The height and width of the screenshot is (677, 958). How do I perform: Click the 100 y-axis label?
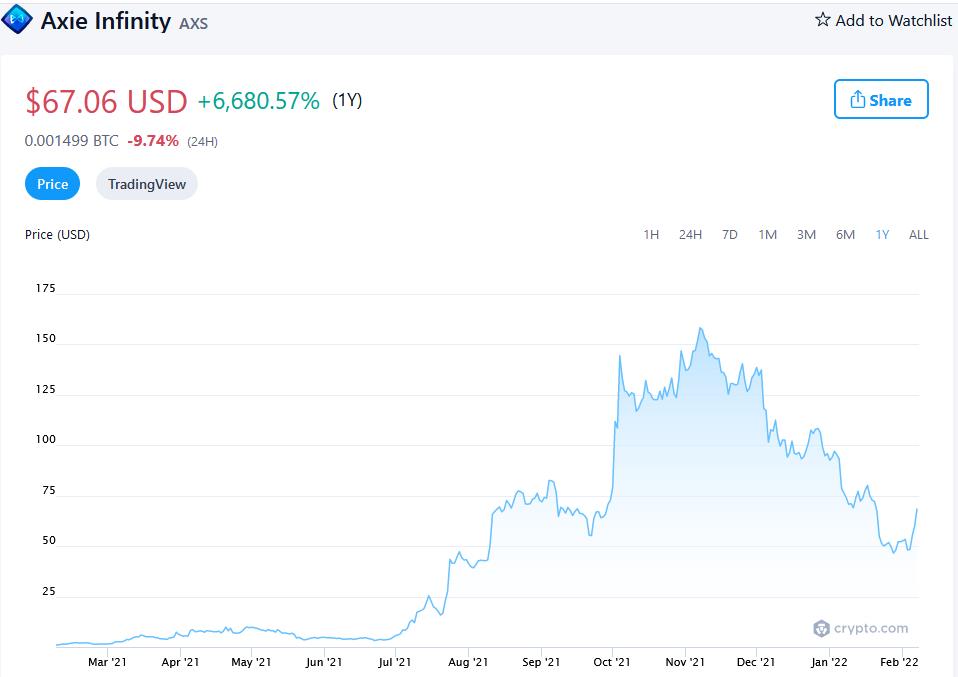click(45, 439)
